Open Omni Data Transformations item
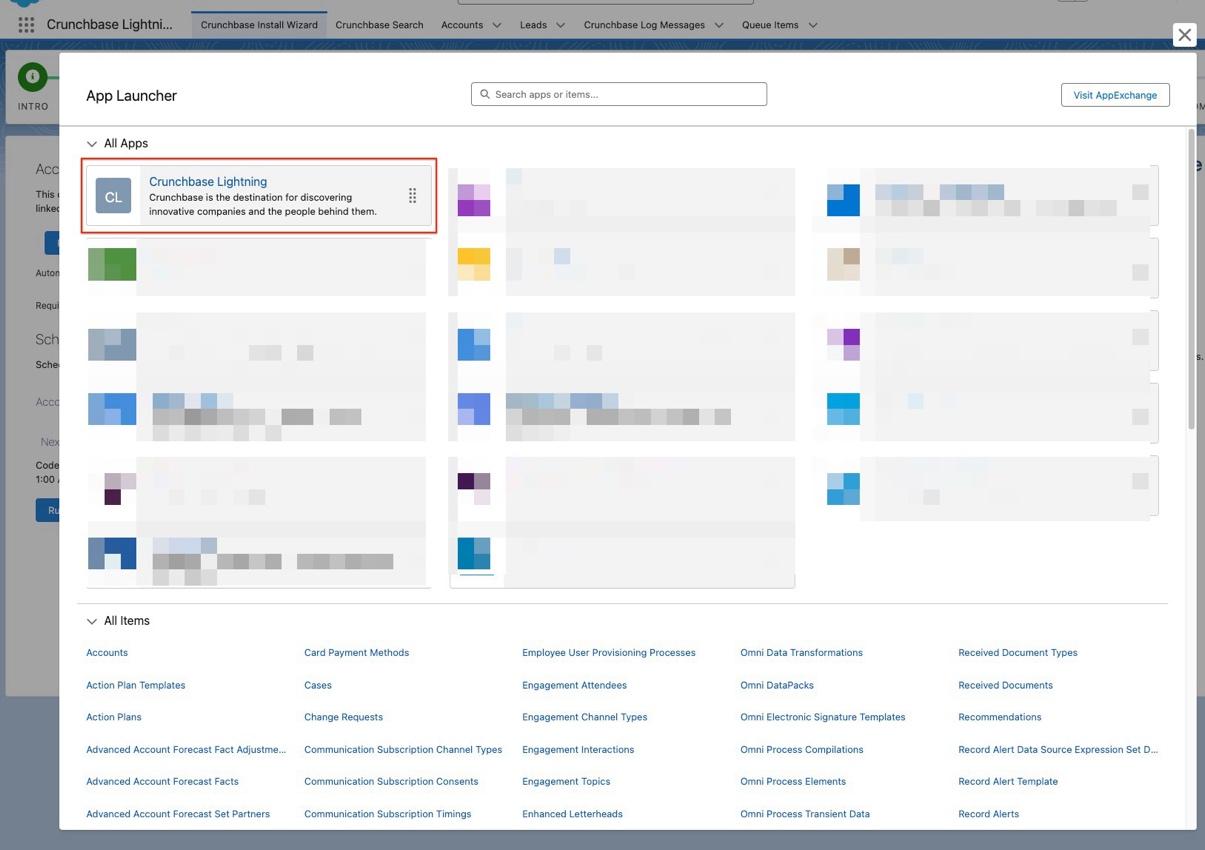The image size is (1205, 850). pos(801,653)
